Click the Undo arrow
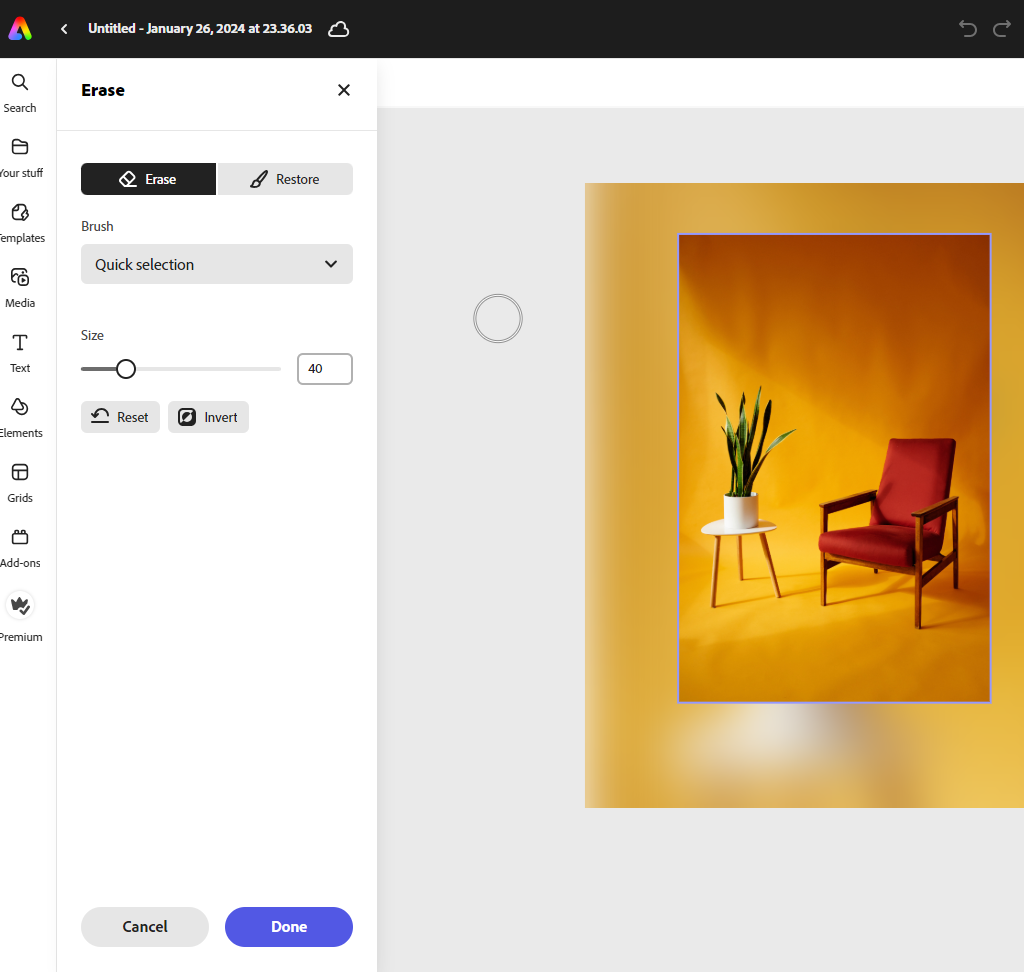The width and height of the screenshot is (1024, 972). [967, 29]
